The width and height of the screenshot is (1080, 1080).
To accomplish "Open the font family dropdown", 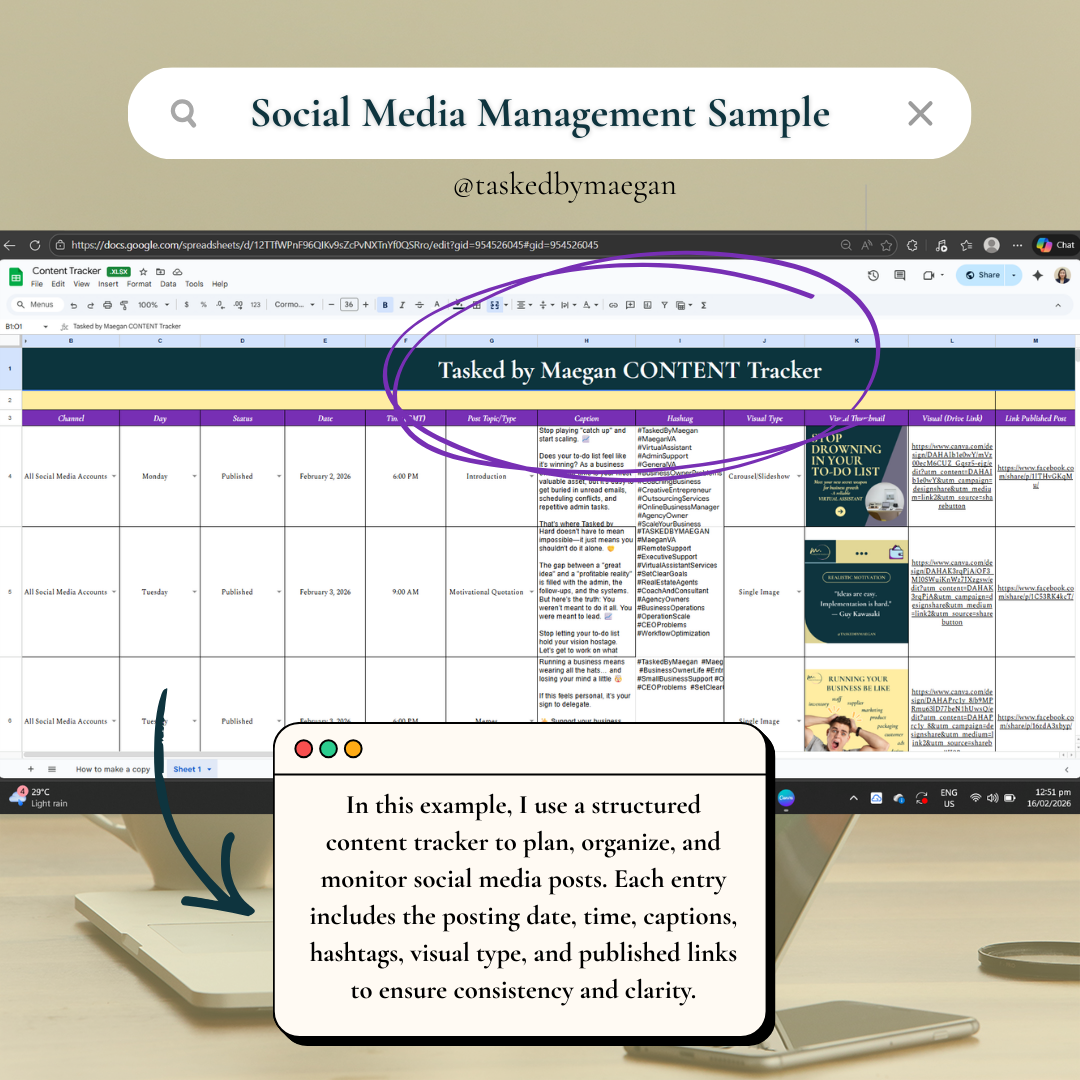I will [x=295, y=305].
